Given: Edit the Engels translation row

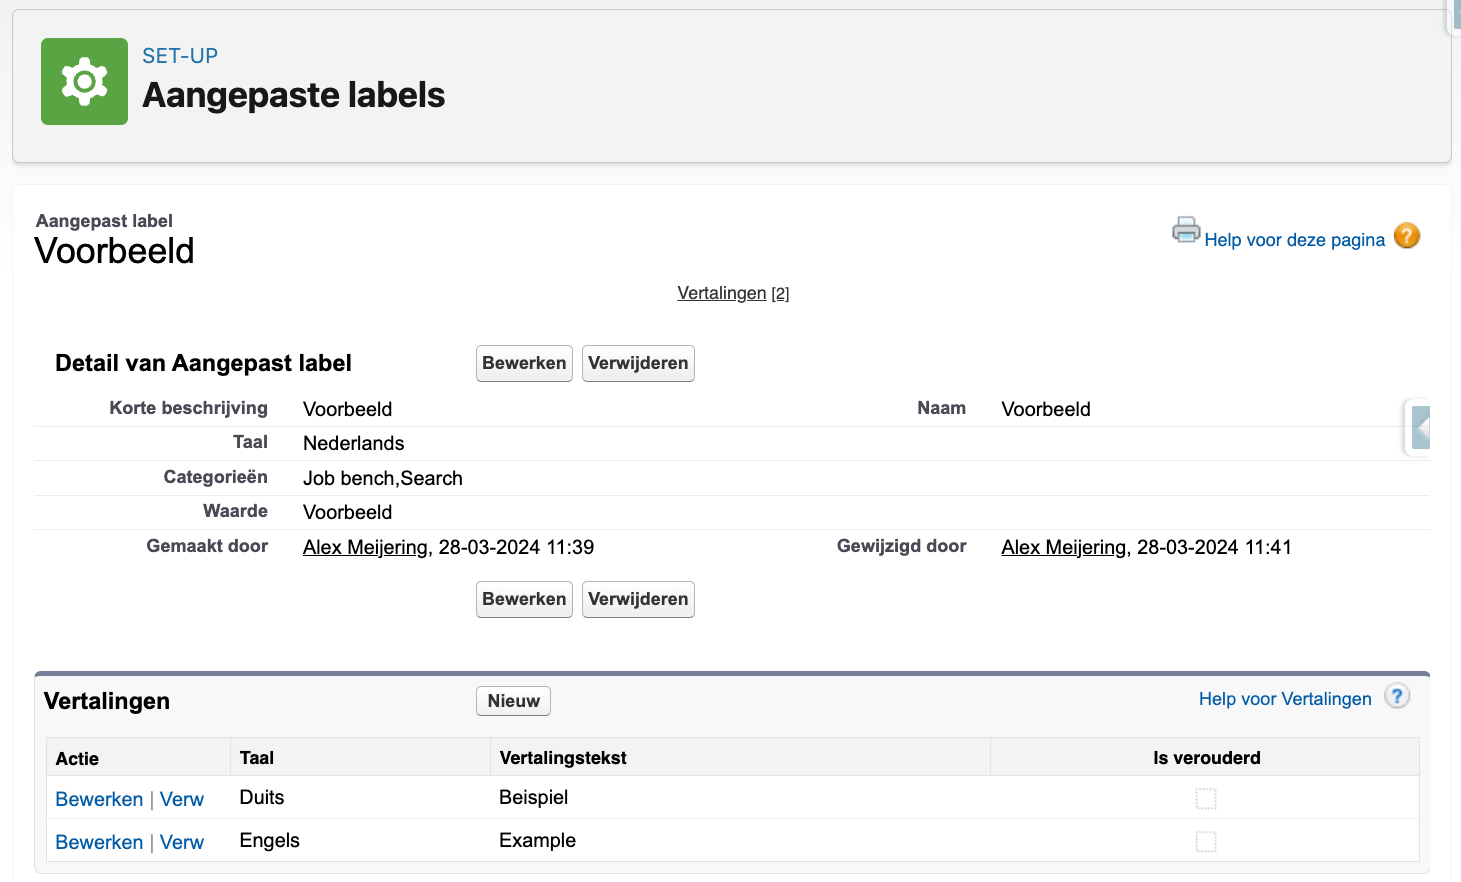Looking at the screenshot, I should (x=99, y=842).
